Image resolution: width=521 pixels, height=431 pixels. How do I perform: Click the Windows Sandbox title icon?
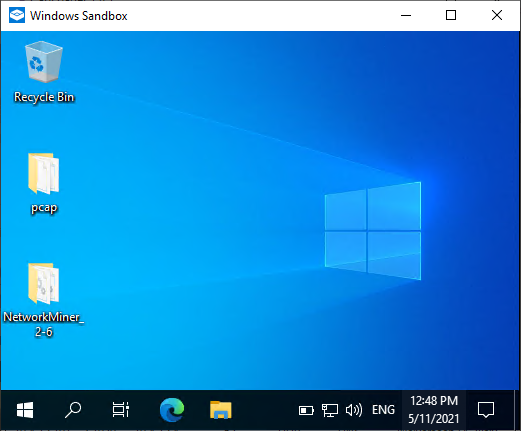click(17, 16)
